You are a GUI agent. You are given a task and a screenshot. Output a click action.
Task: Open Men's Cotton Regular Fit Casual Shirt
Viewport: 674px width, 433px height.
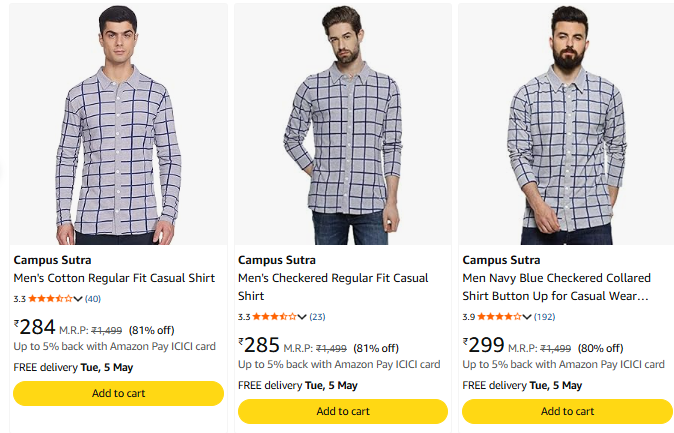107,278
